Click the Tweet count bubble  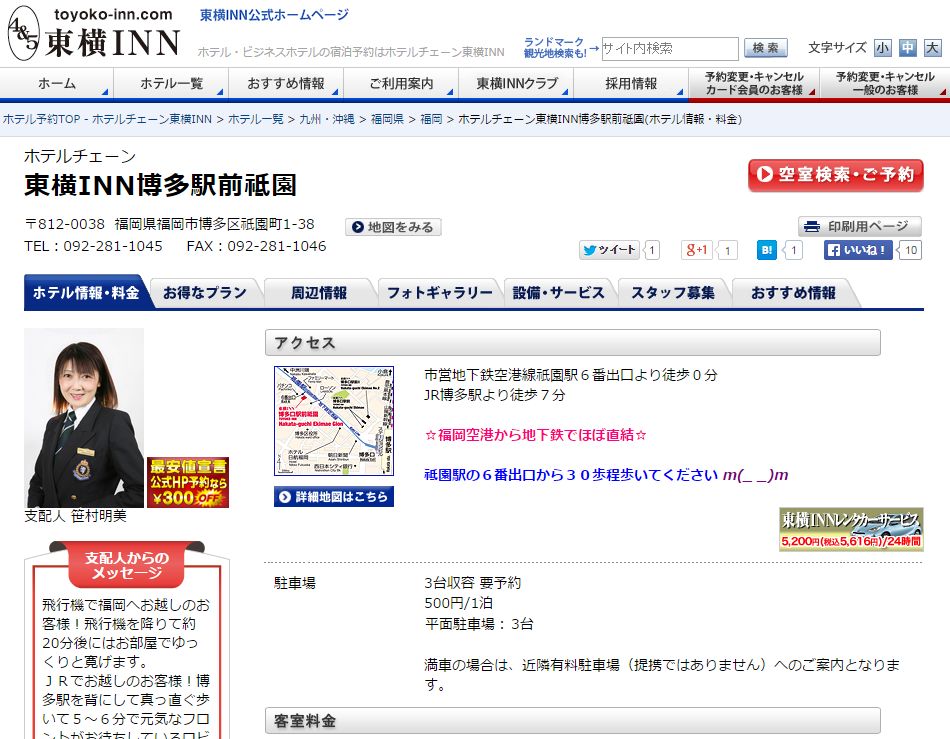(652, 250)
